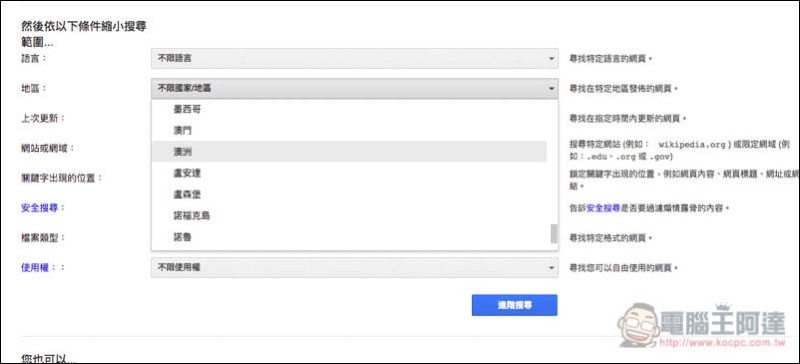800x364 pixels.
Task: Click the blue 進階搜尋 button
Action: (514, 305)
